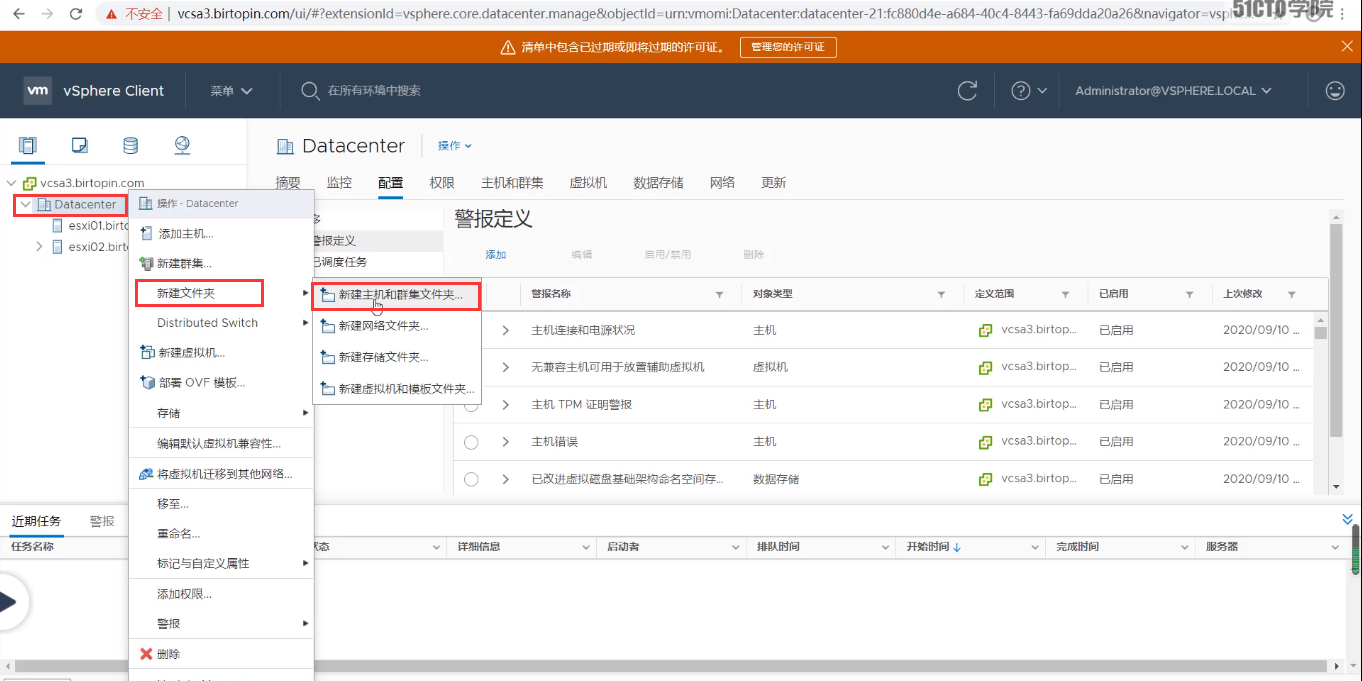Collapse the vcsa3.birtopin.com tree node
This screenshot has height=681, width=1362.
[x=11, y=183]
